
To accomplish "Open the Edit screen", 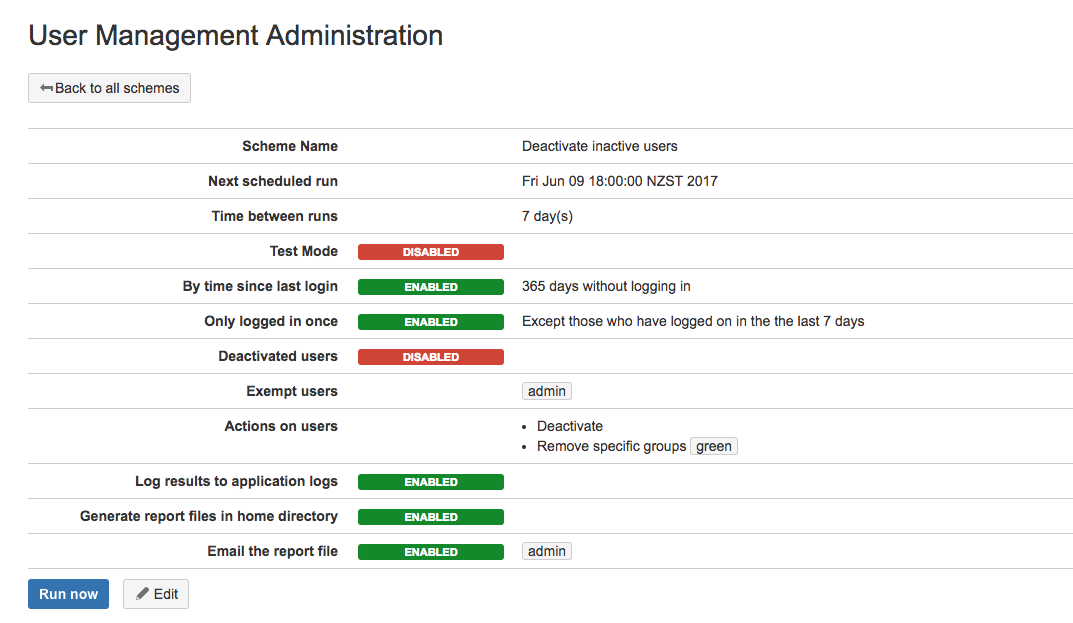I will point(155,593).
